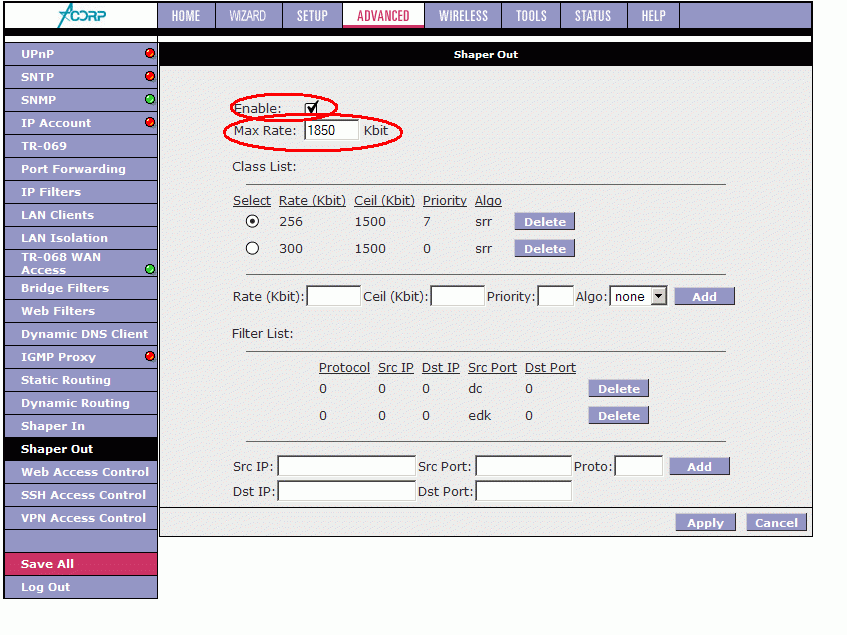Click Log Out in the sidebar
847x635 pixels.
pos(80,587)
